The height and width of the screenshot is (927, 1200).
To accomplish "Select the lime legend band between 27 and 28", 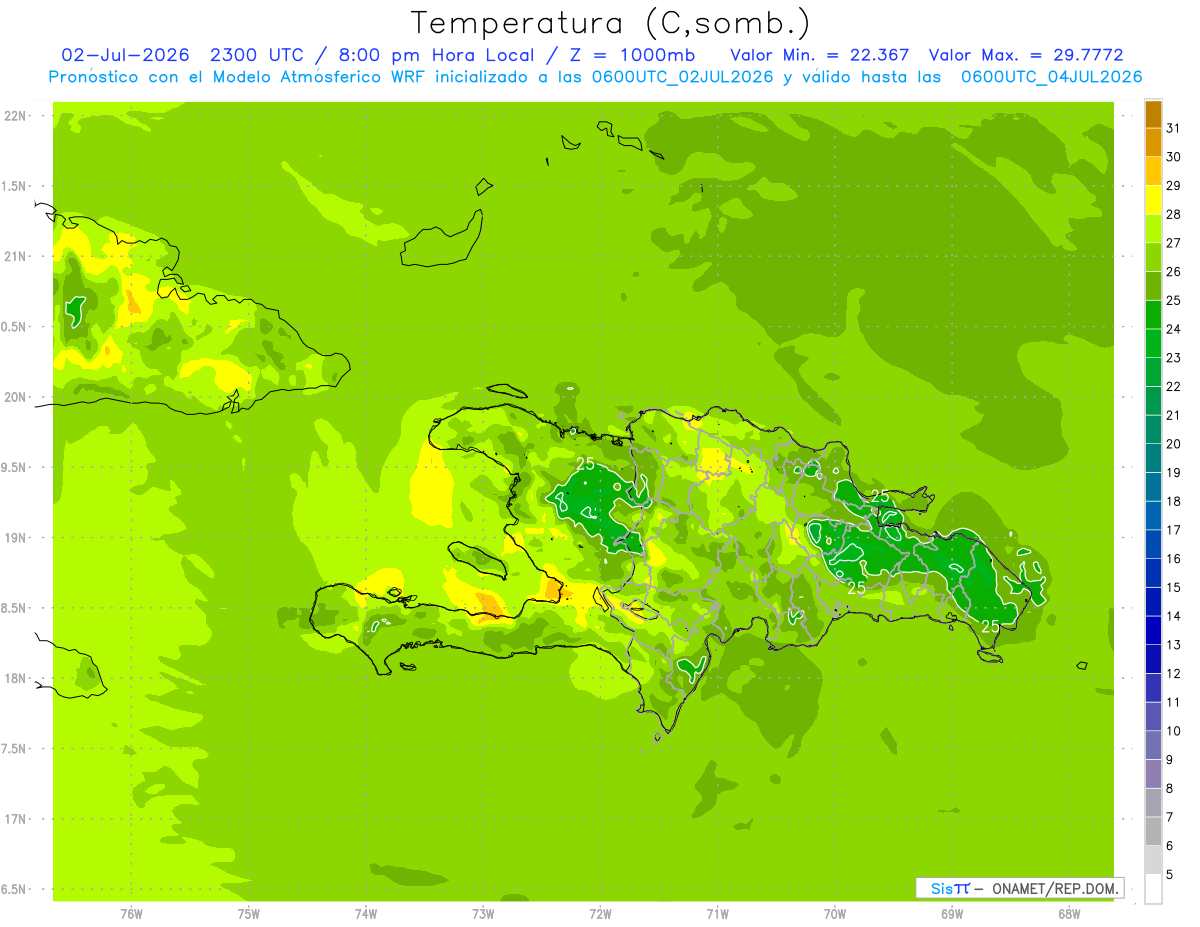I will (x=1153, y=228).
